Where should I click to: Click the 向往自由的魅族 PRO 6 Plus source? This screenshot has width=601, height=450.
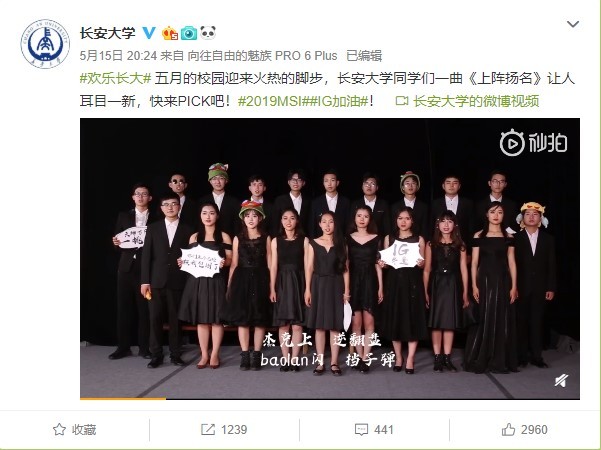pyautogui.click(x=262, y=56)
